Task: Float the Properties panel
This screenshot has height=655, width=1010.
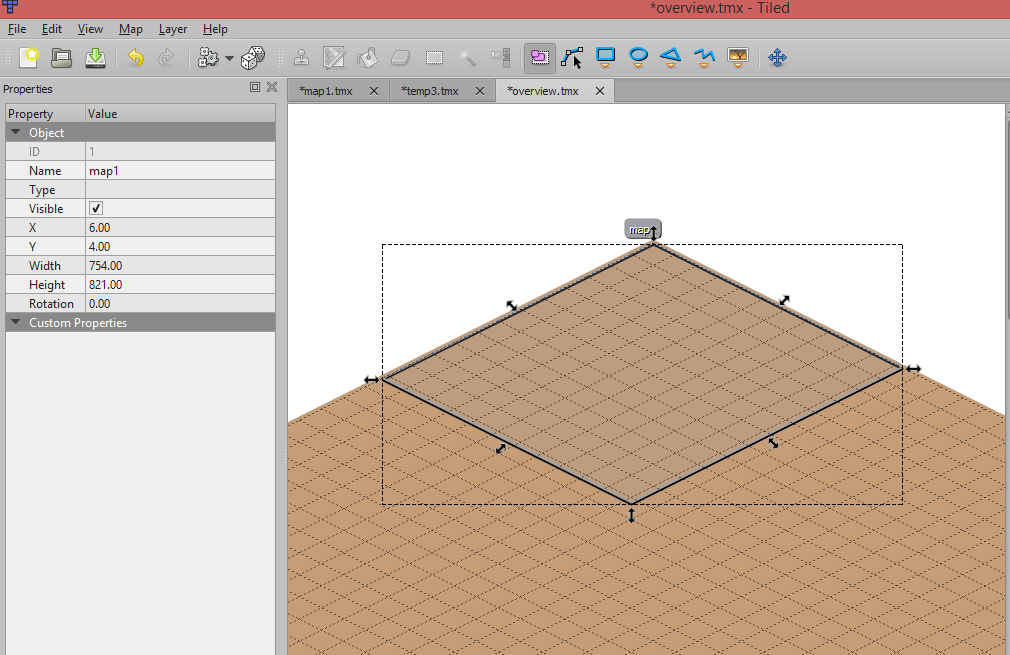Action: 255,87
